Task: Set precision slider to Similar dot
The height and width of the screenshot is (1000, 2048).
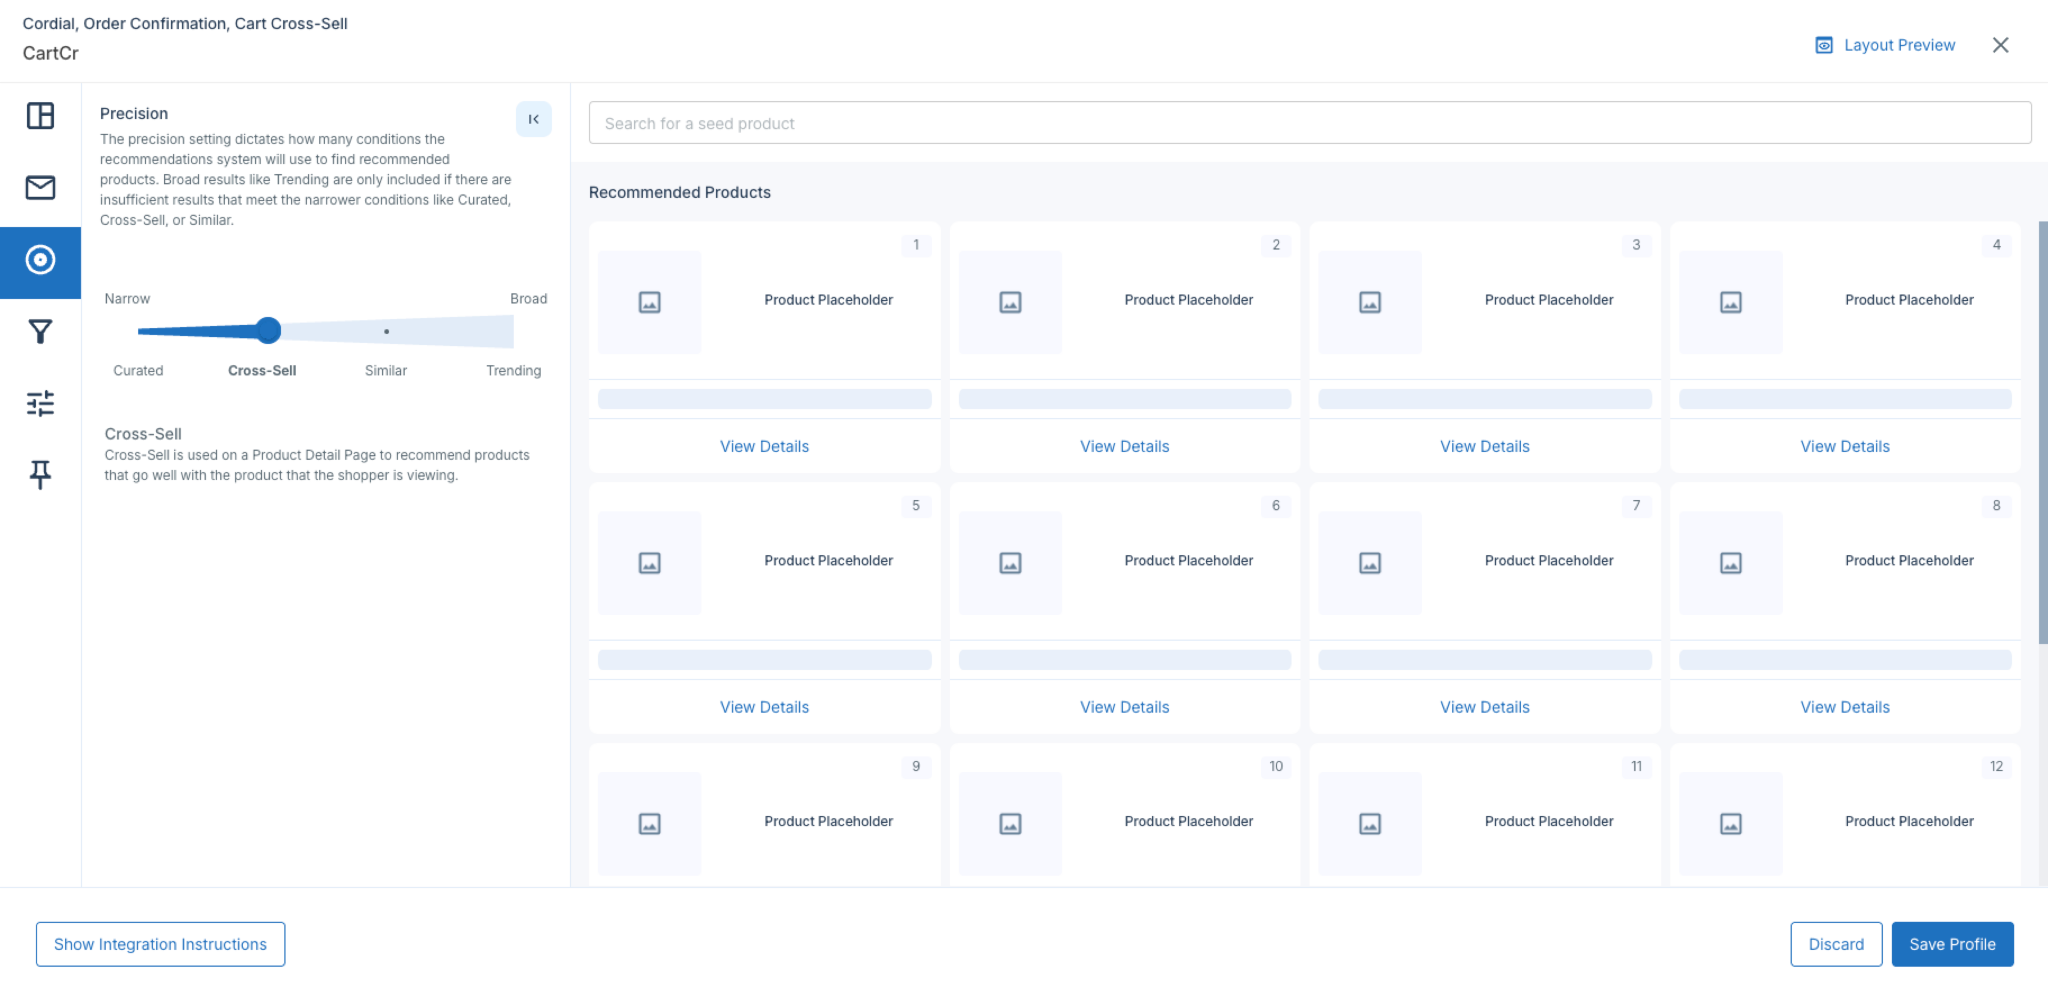Action: pos(386,331)
